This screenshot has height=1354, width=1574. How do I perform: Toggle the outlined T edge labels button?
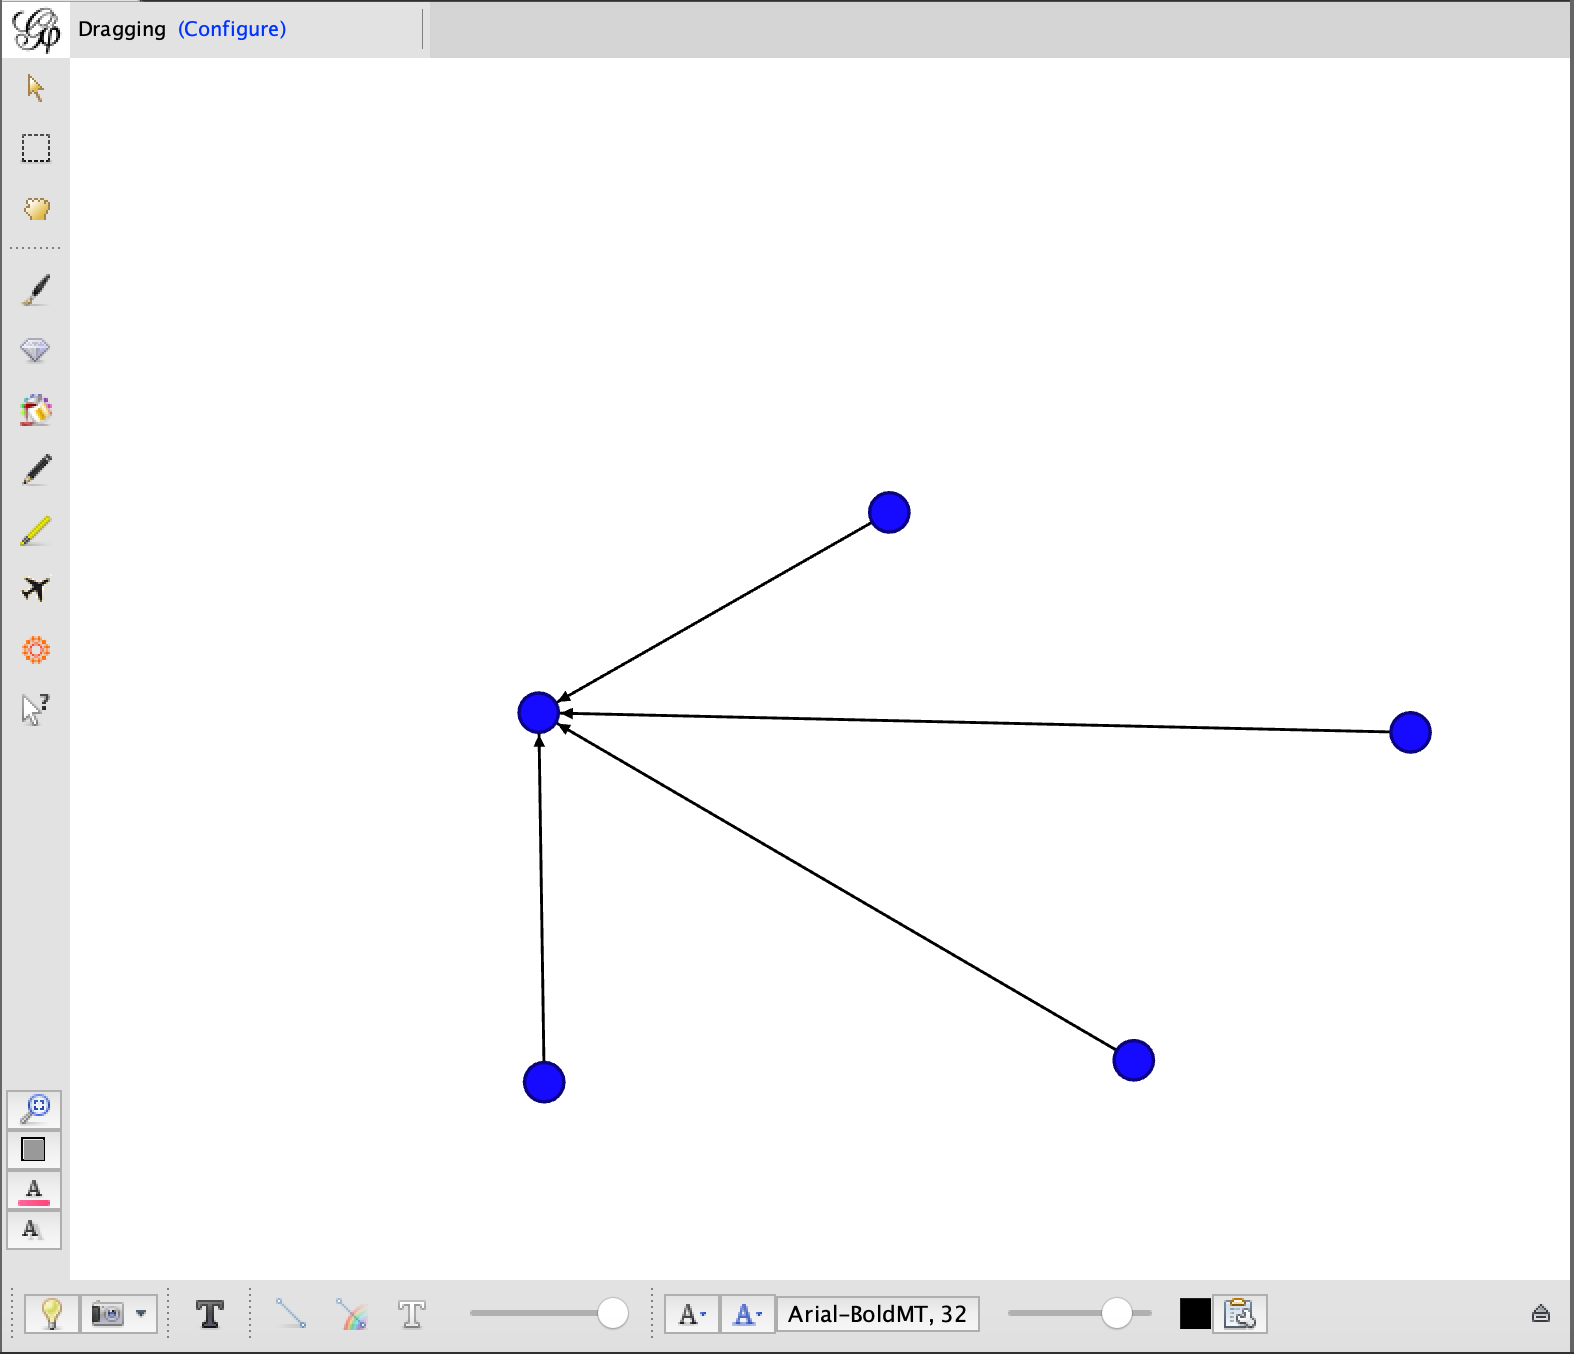coord(412,1314)
